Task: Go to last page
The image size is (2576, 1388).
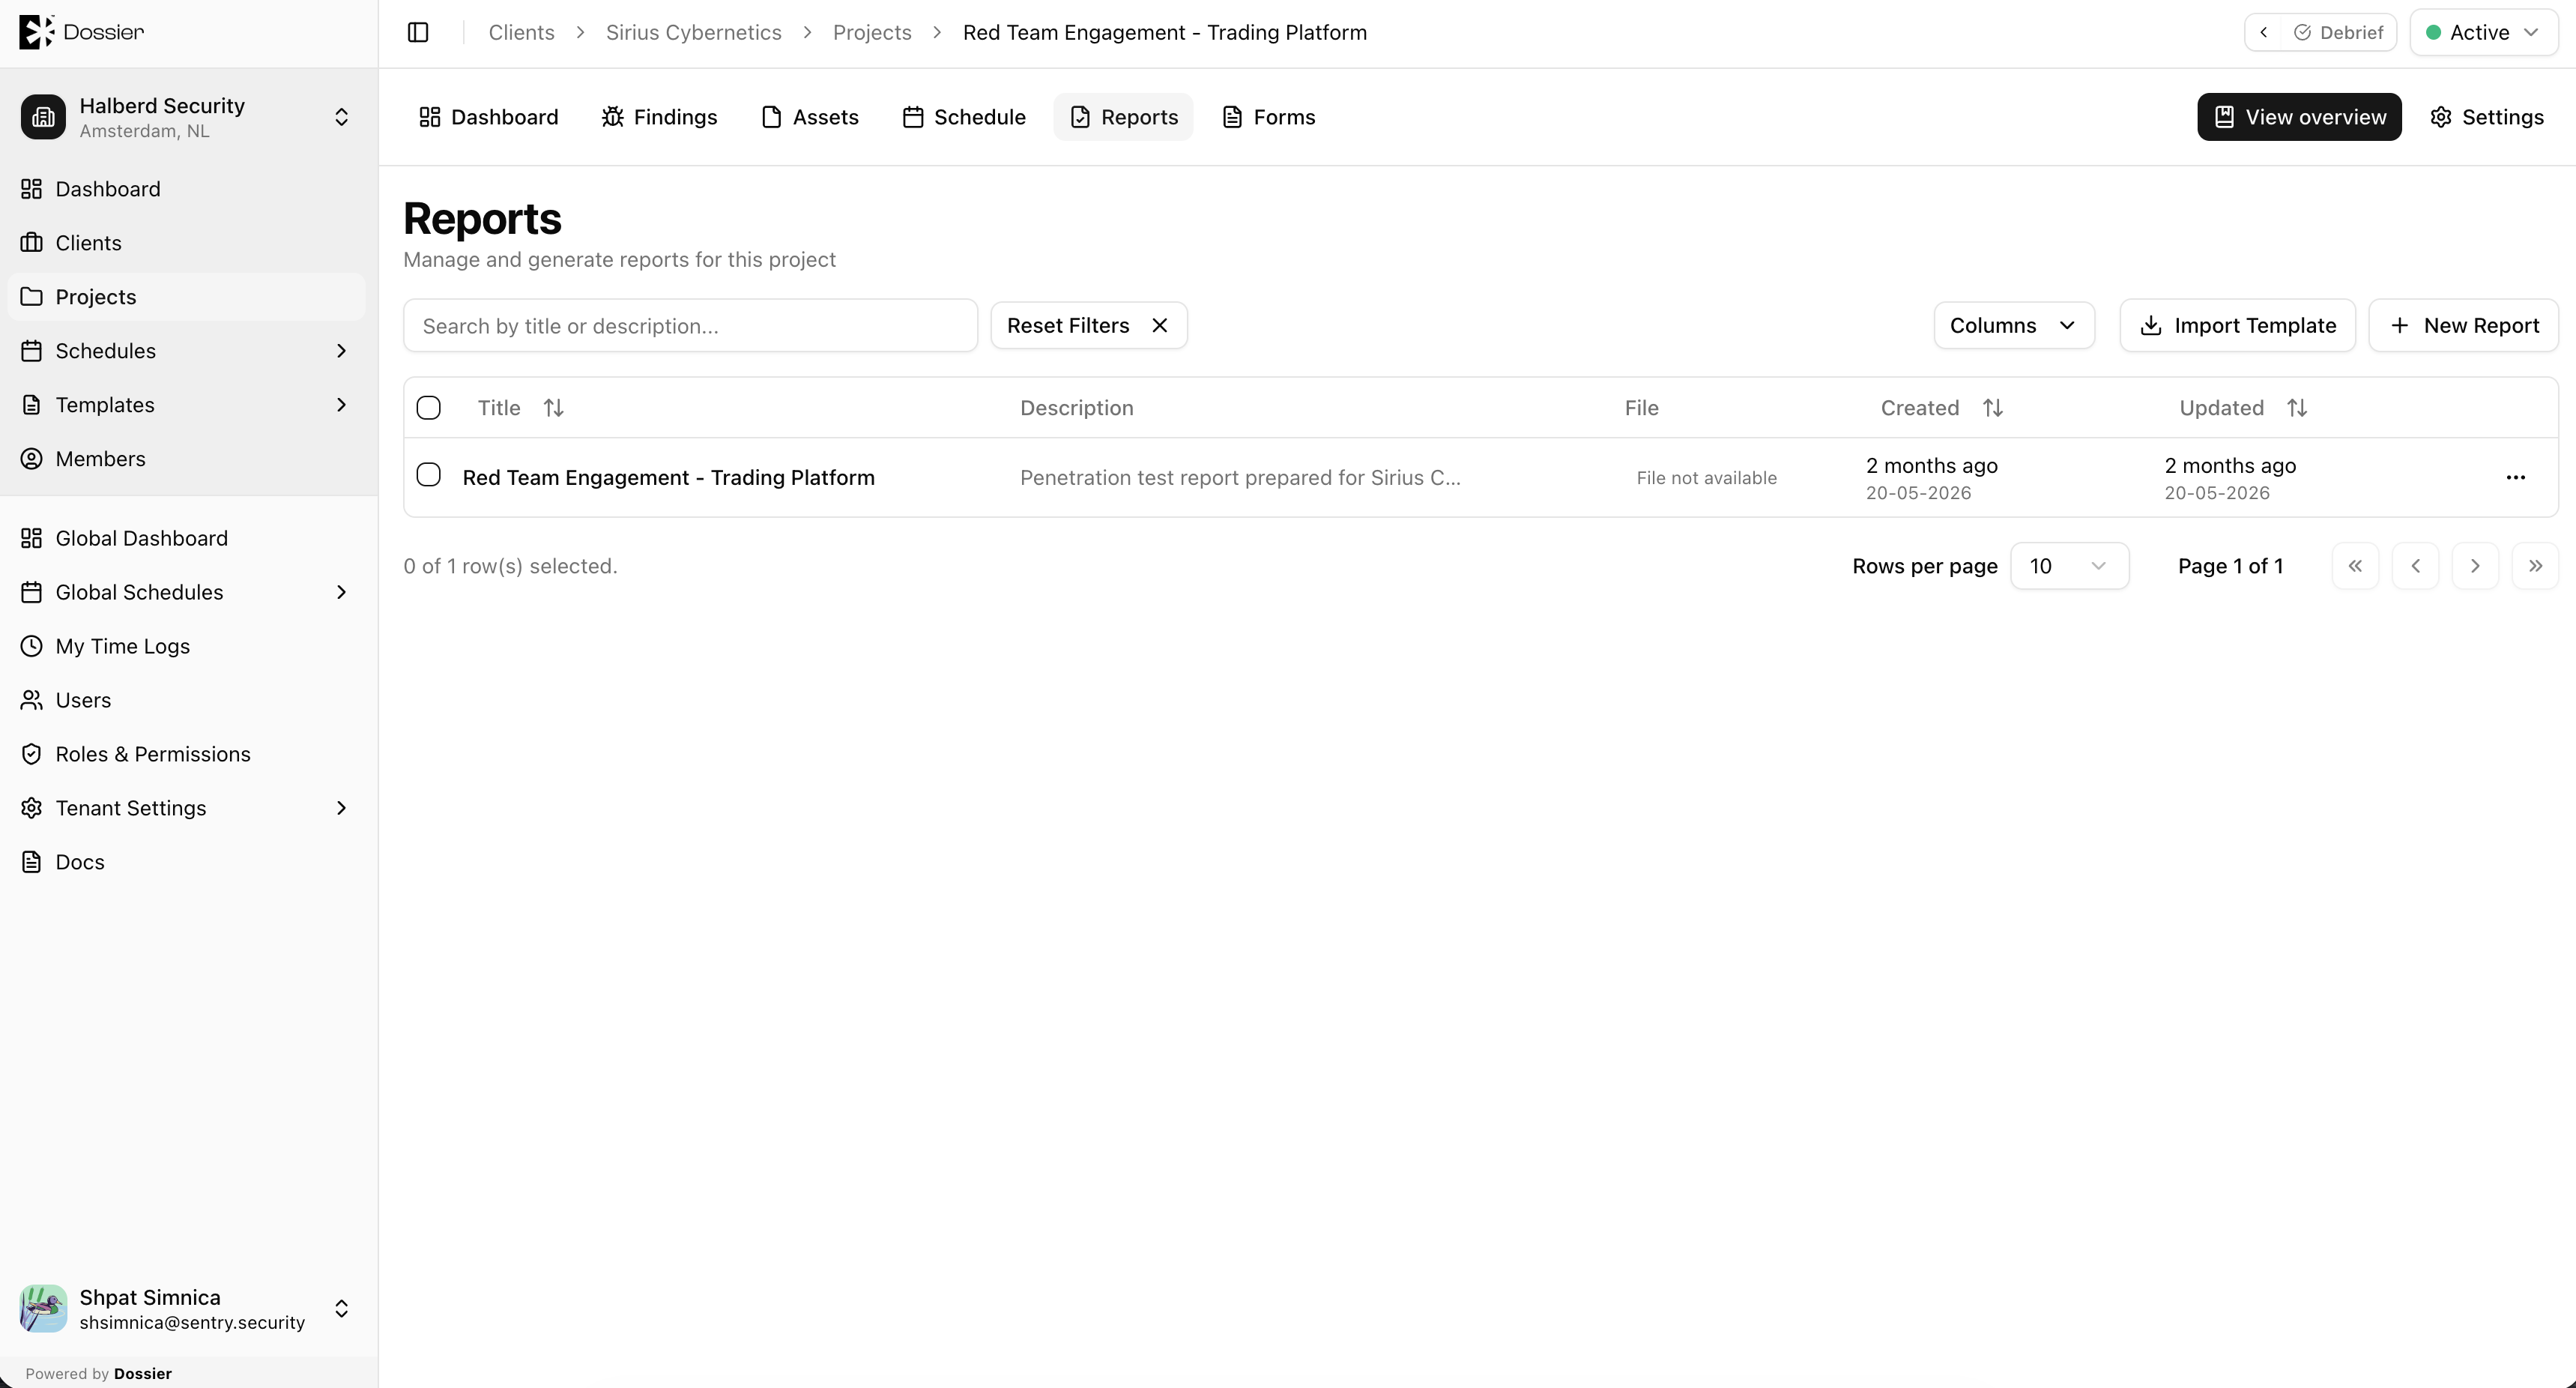Action: click(x=2535, y=566)
